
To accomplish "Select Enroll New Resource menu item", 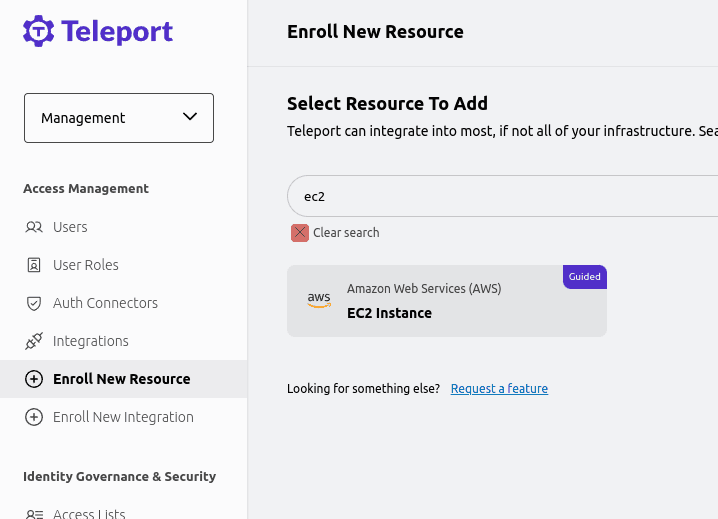I will tap(124, 379).
